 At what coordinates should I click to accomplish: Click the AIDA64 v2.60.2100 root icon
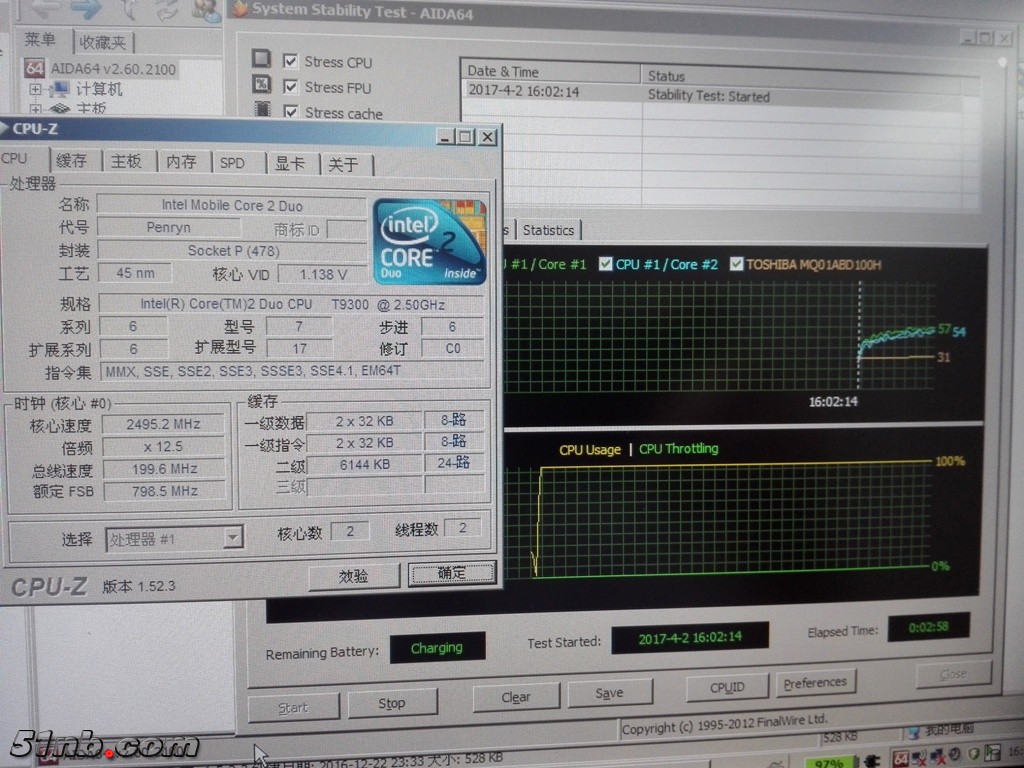tap(35, 69)
